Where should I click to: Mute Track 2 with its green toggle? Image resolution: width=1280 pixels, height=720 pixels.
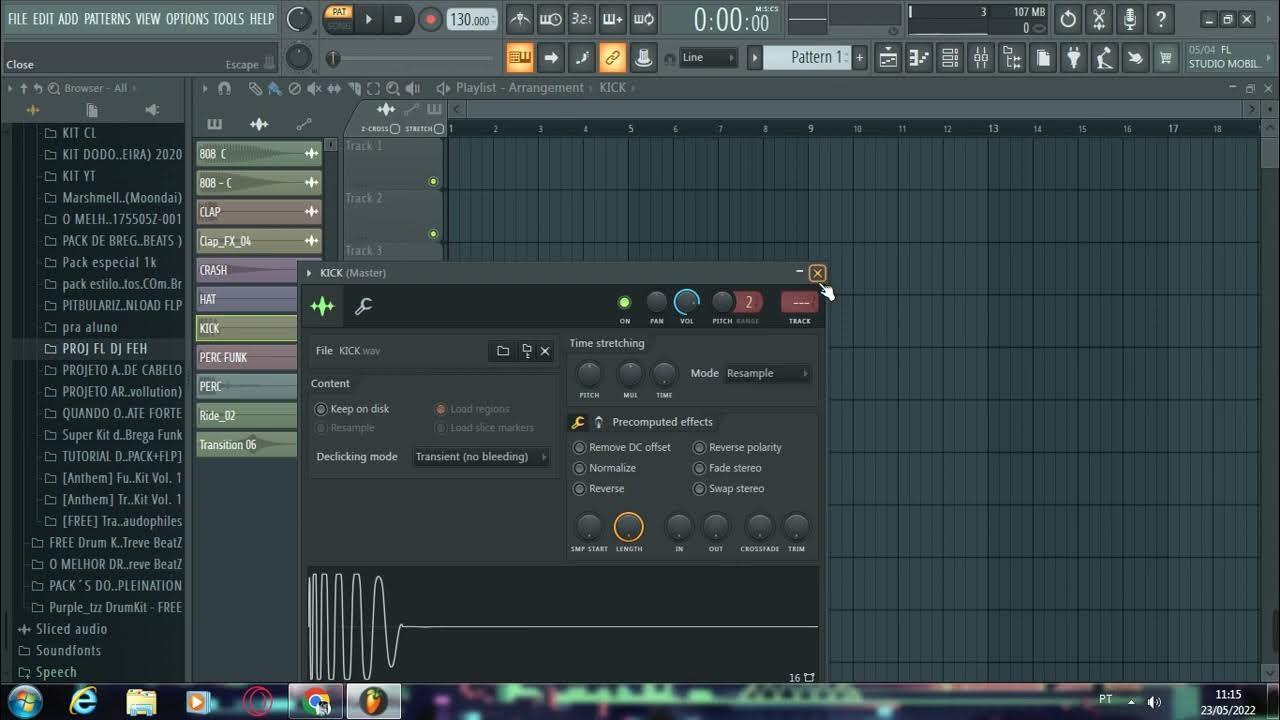(433, 234)
